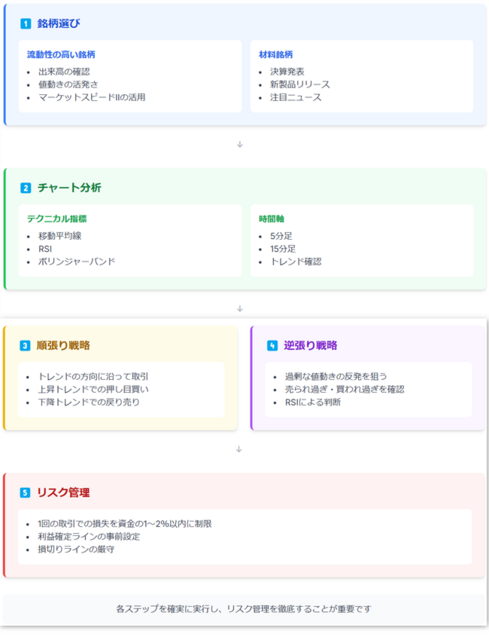The width and height of the screenshot is (489, 640).
Task: Click the 新製品リリース list item
Action: [x=300, y=84]
